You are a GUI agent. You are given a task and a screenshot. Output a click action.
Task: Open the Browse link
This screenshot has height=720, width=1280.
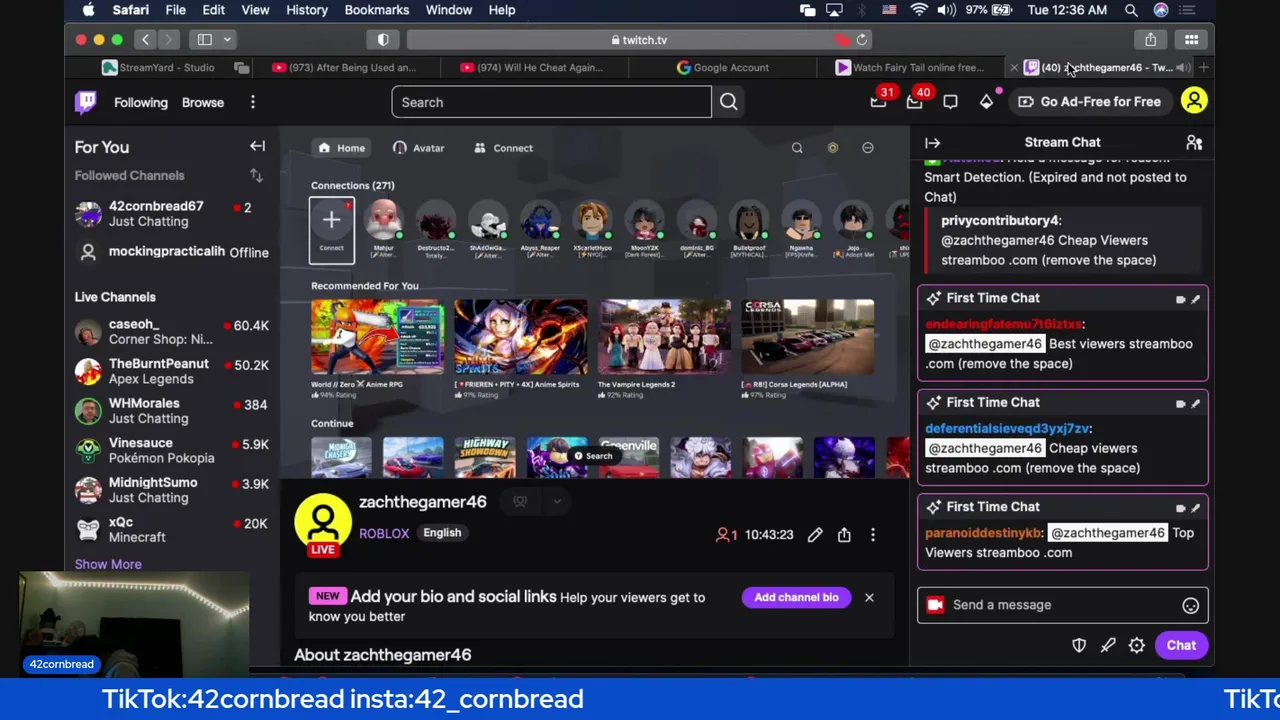pos(203,102)
